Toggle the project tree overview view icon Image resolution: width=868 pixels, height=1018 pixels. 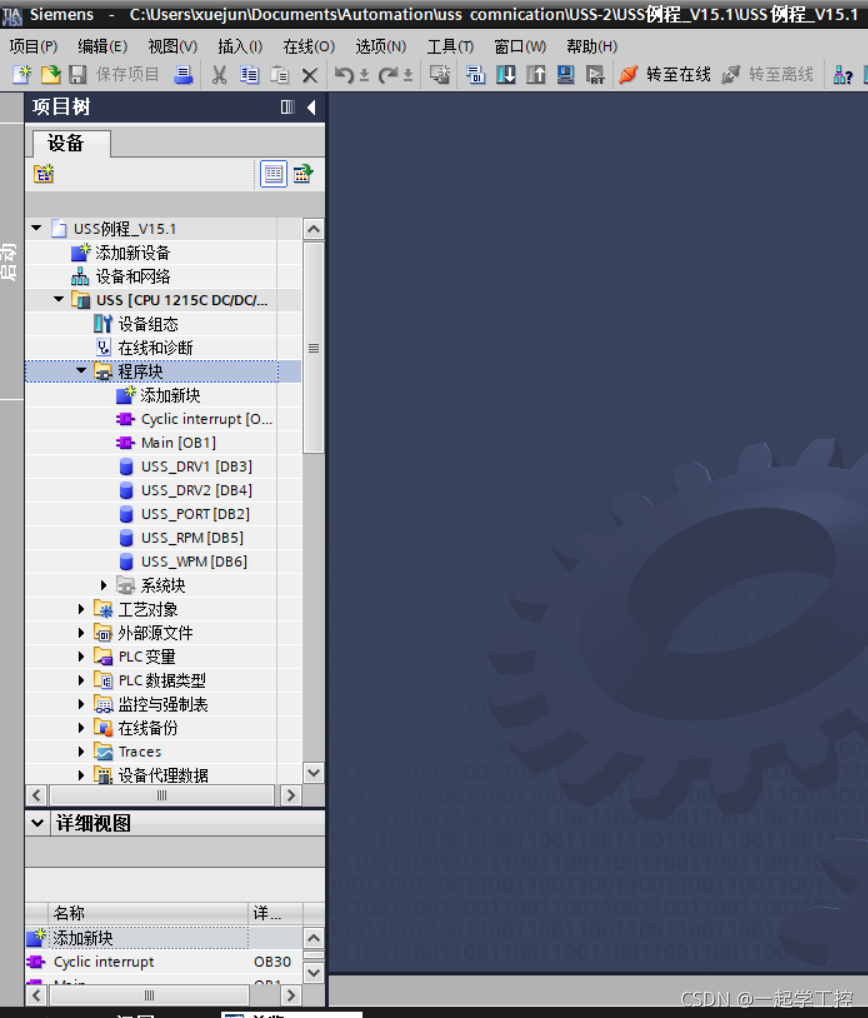click(273, 174)
